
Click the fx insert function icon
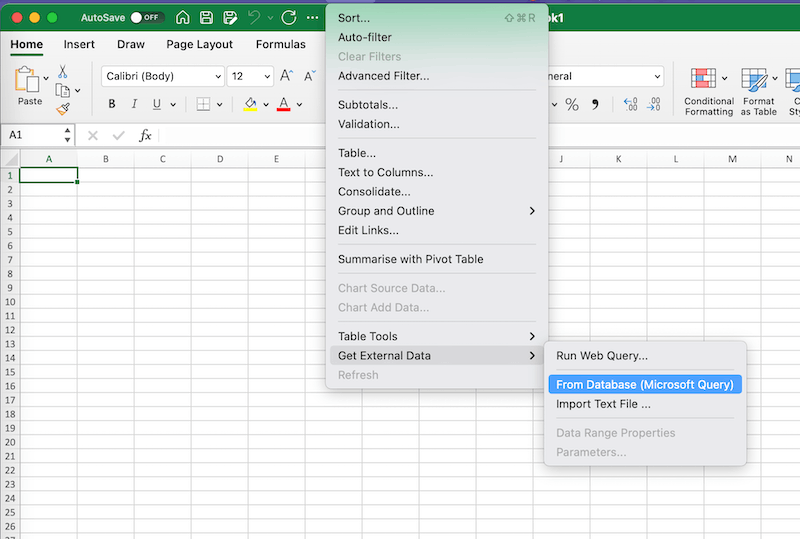pyautogui.click(x=145, y=135)
